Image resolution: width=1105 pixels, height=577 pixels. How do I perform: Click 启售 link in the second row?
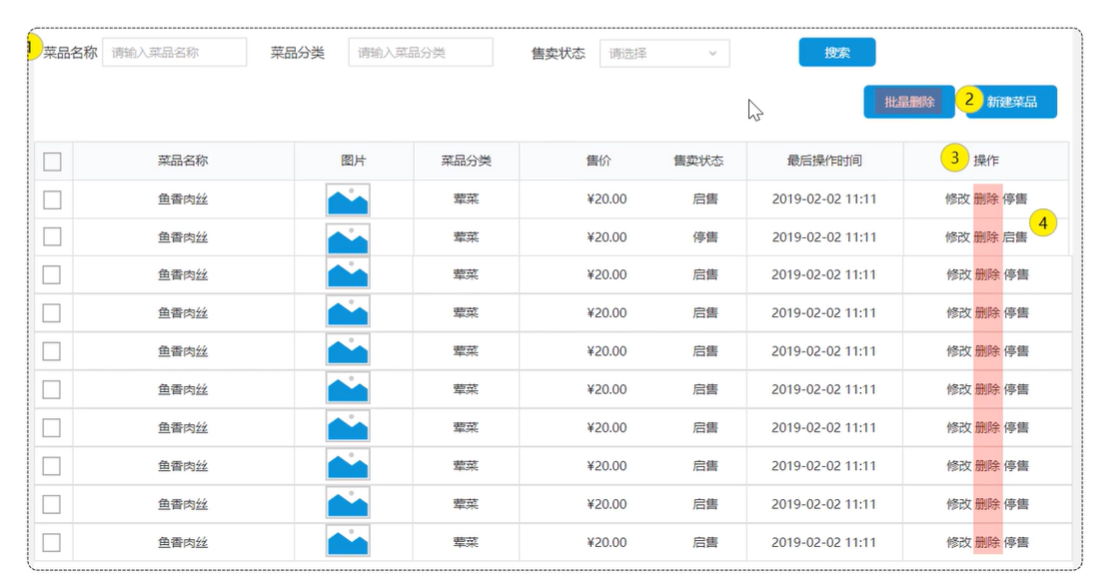[1015, 237]
